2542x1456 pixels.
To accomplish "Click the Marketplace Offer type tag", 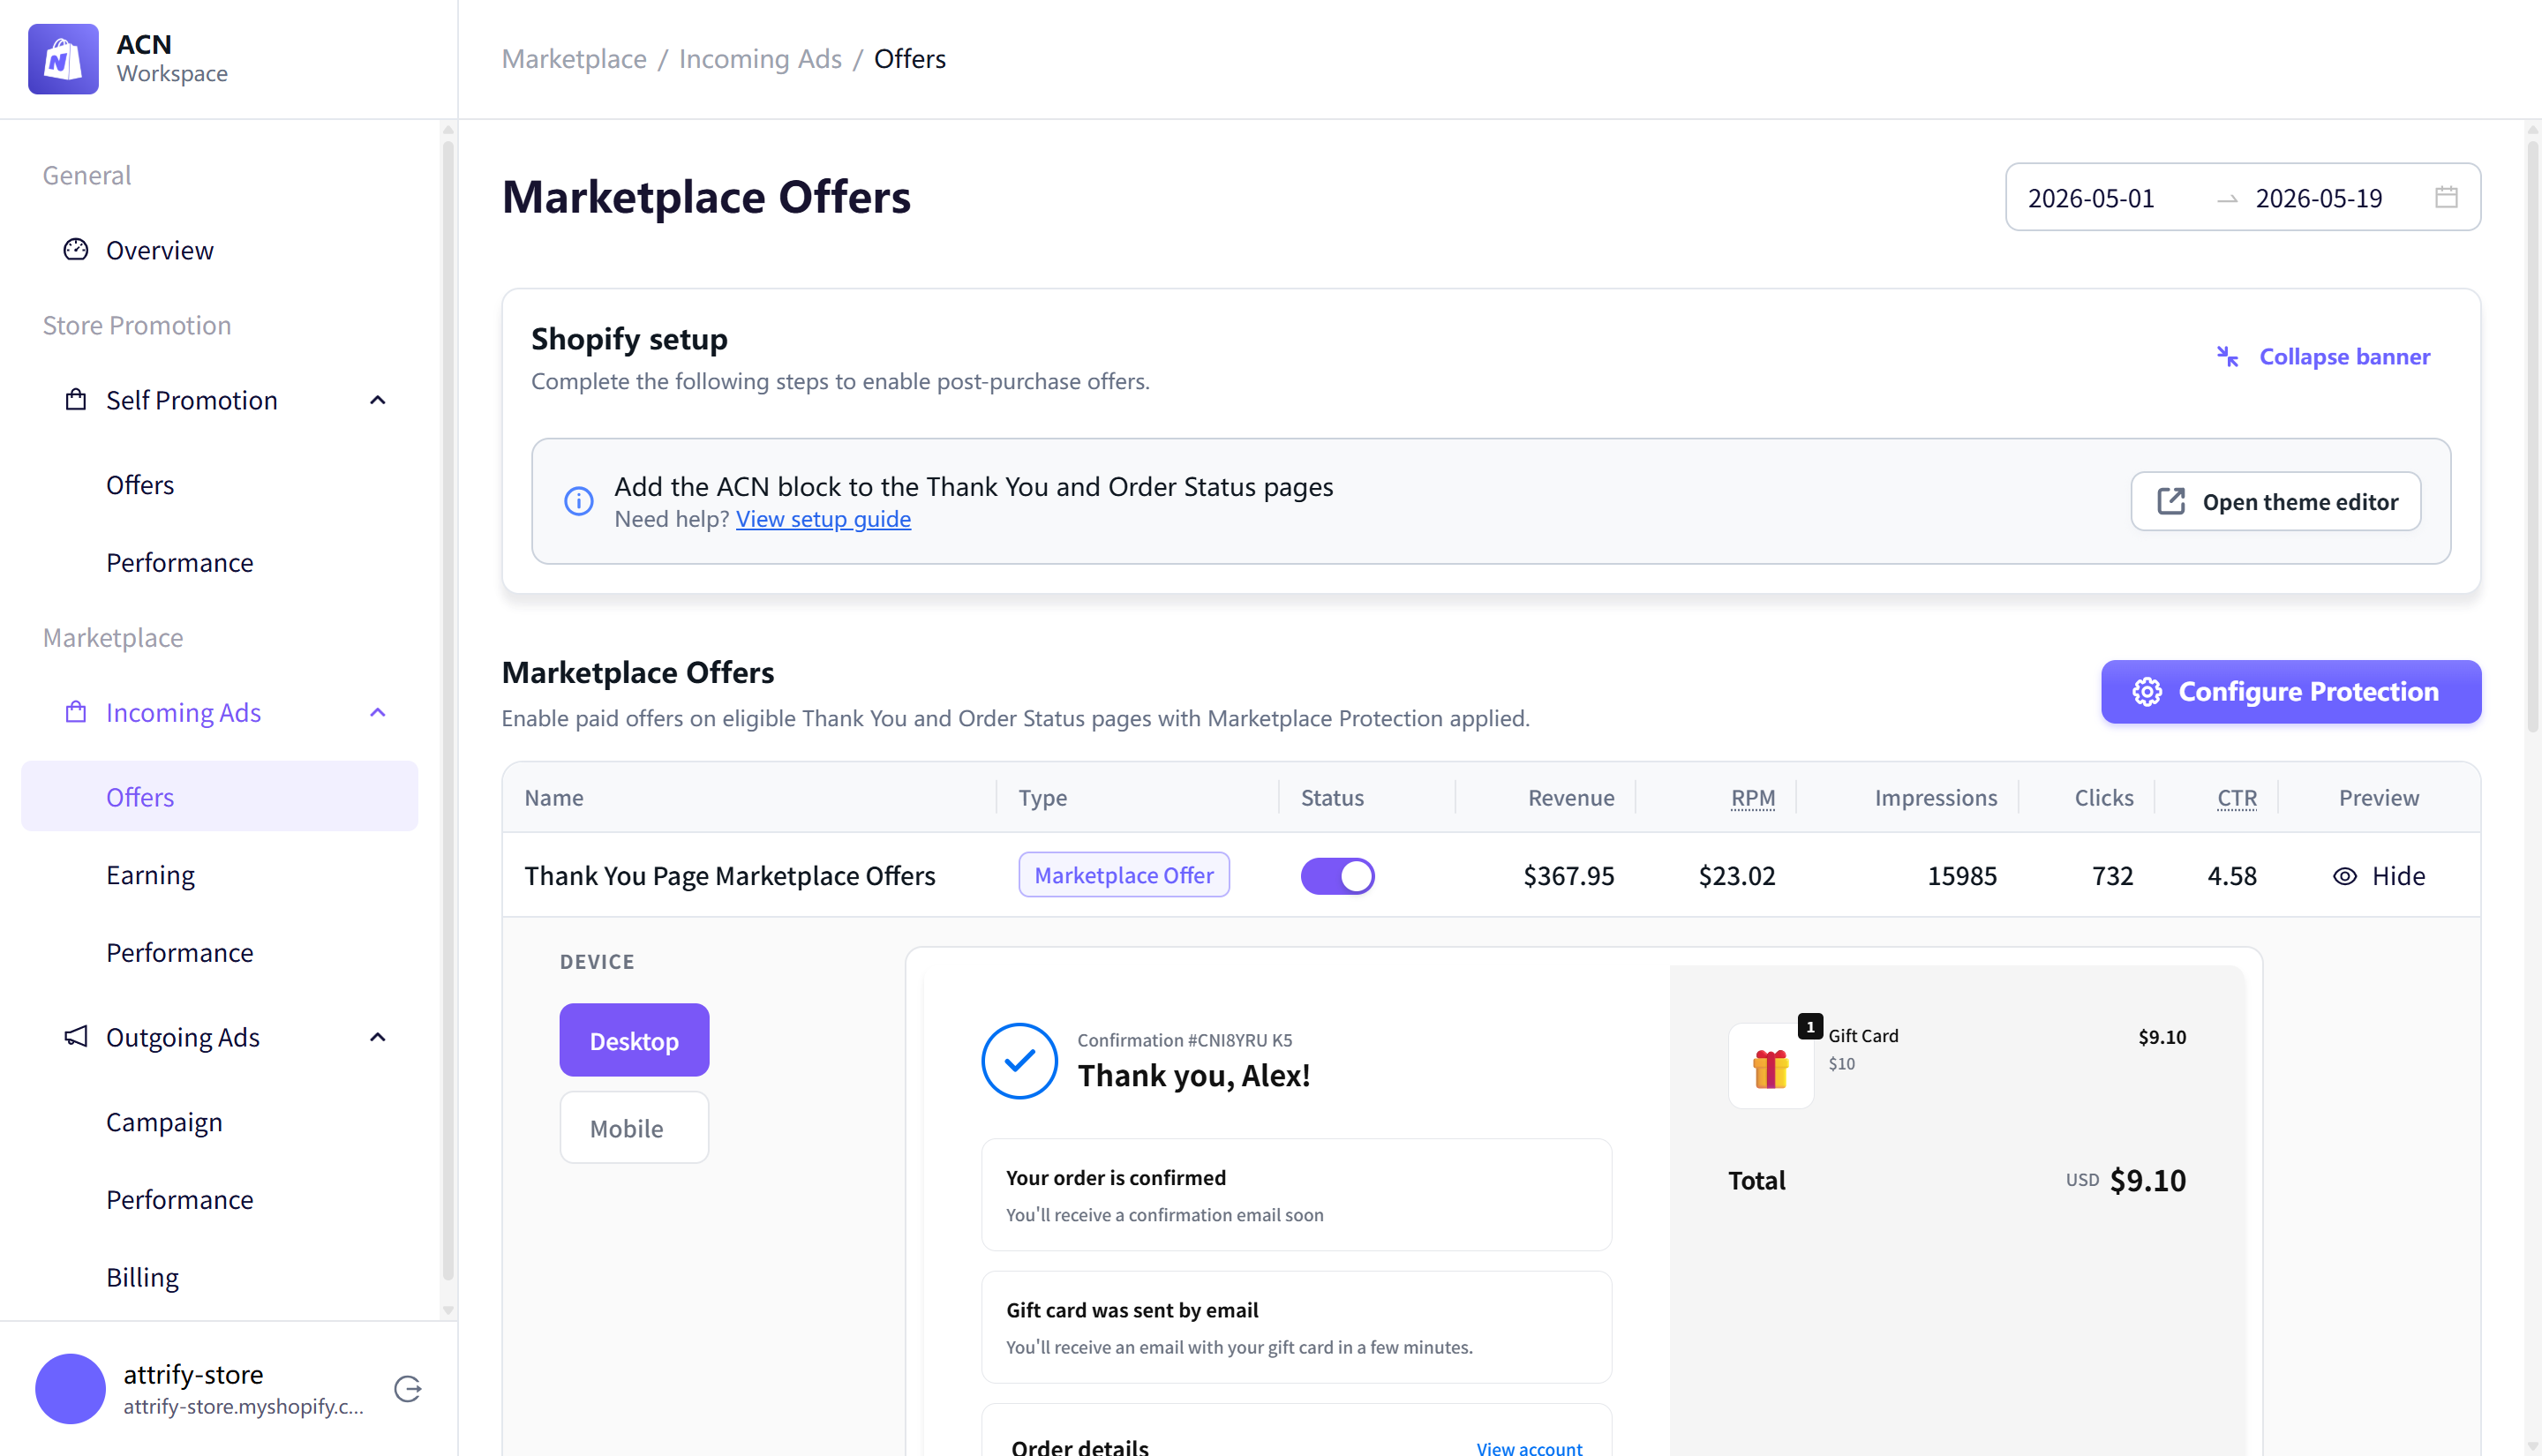I will 1124,875.
